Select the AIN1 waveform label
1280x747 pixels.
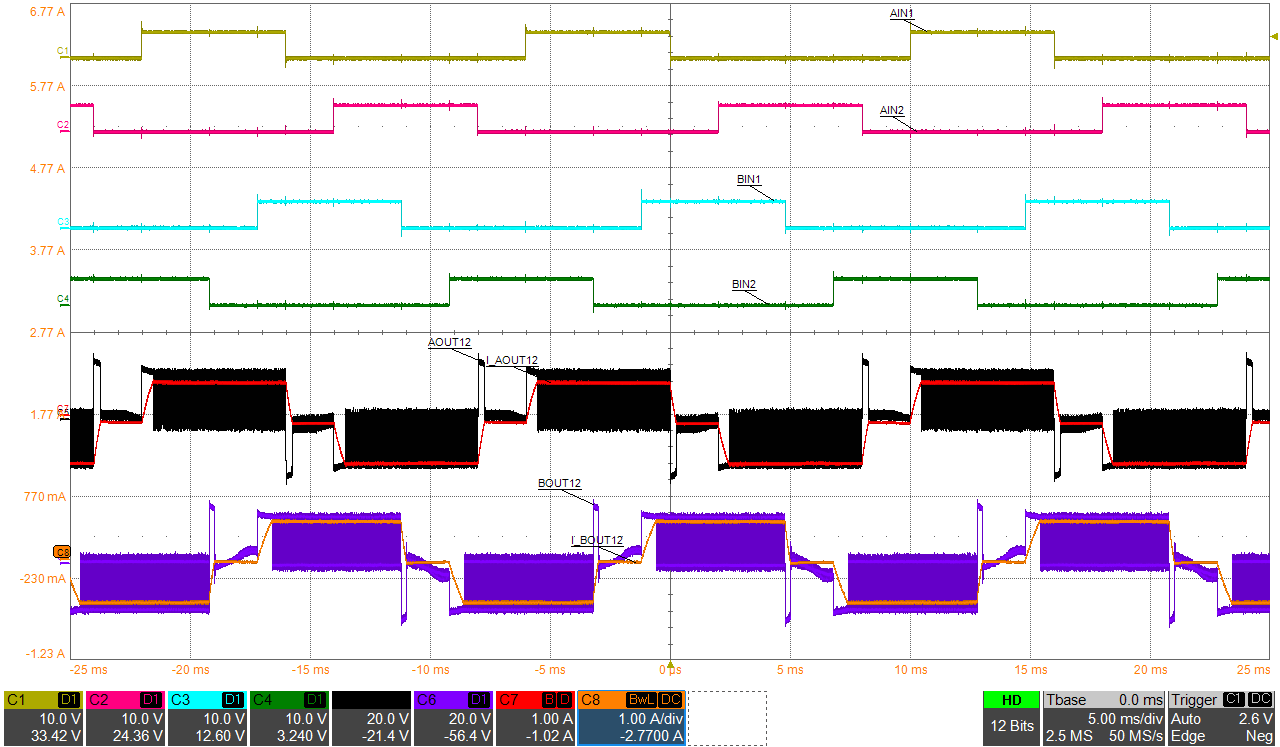[x=903, y=14]
